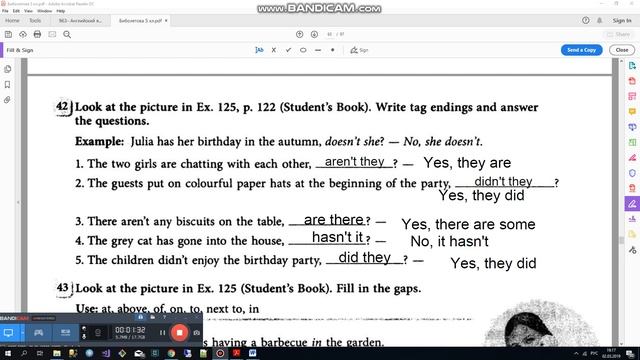Select the checkmark tool in Fill & Sign
The image size is (640, 360).
click(x=288, y=50)
